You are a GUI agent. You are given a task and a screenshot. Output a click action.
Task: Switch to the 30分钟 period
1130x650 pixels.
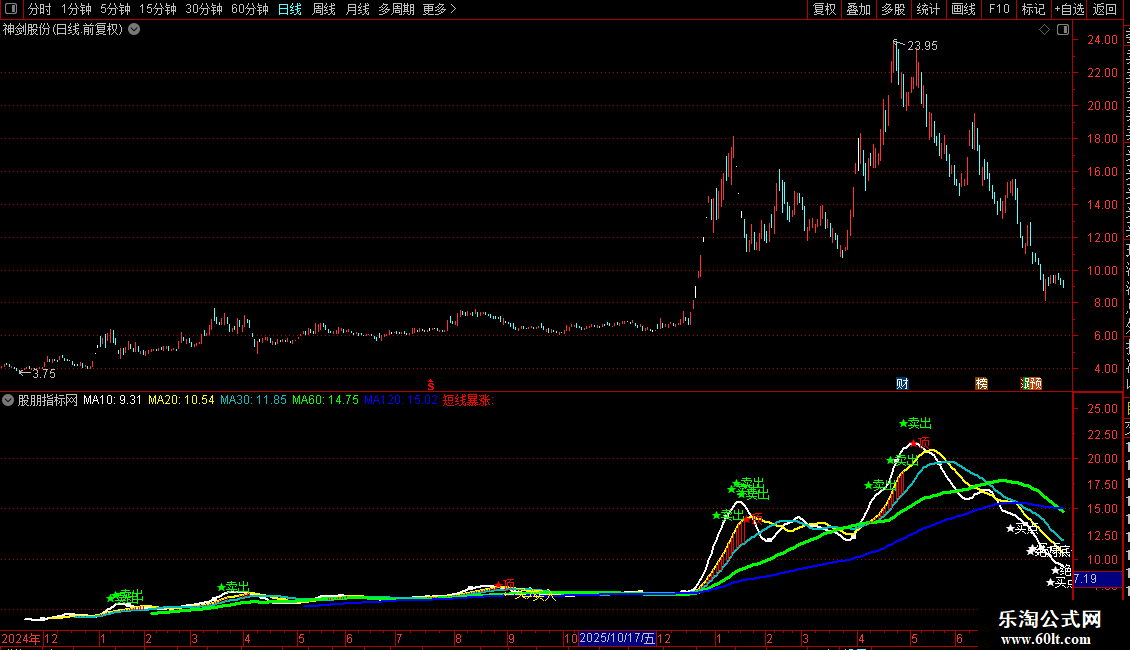point(203,9)
